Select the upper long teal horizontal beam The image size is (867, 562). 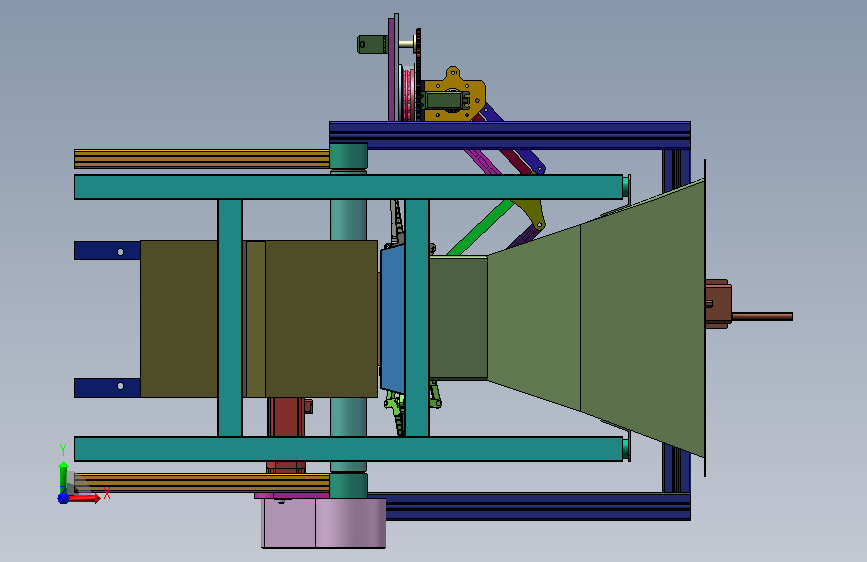[x=349, y=187]
